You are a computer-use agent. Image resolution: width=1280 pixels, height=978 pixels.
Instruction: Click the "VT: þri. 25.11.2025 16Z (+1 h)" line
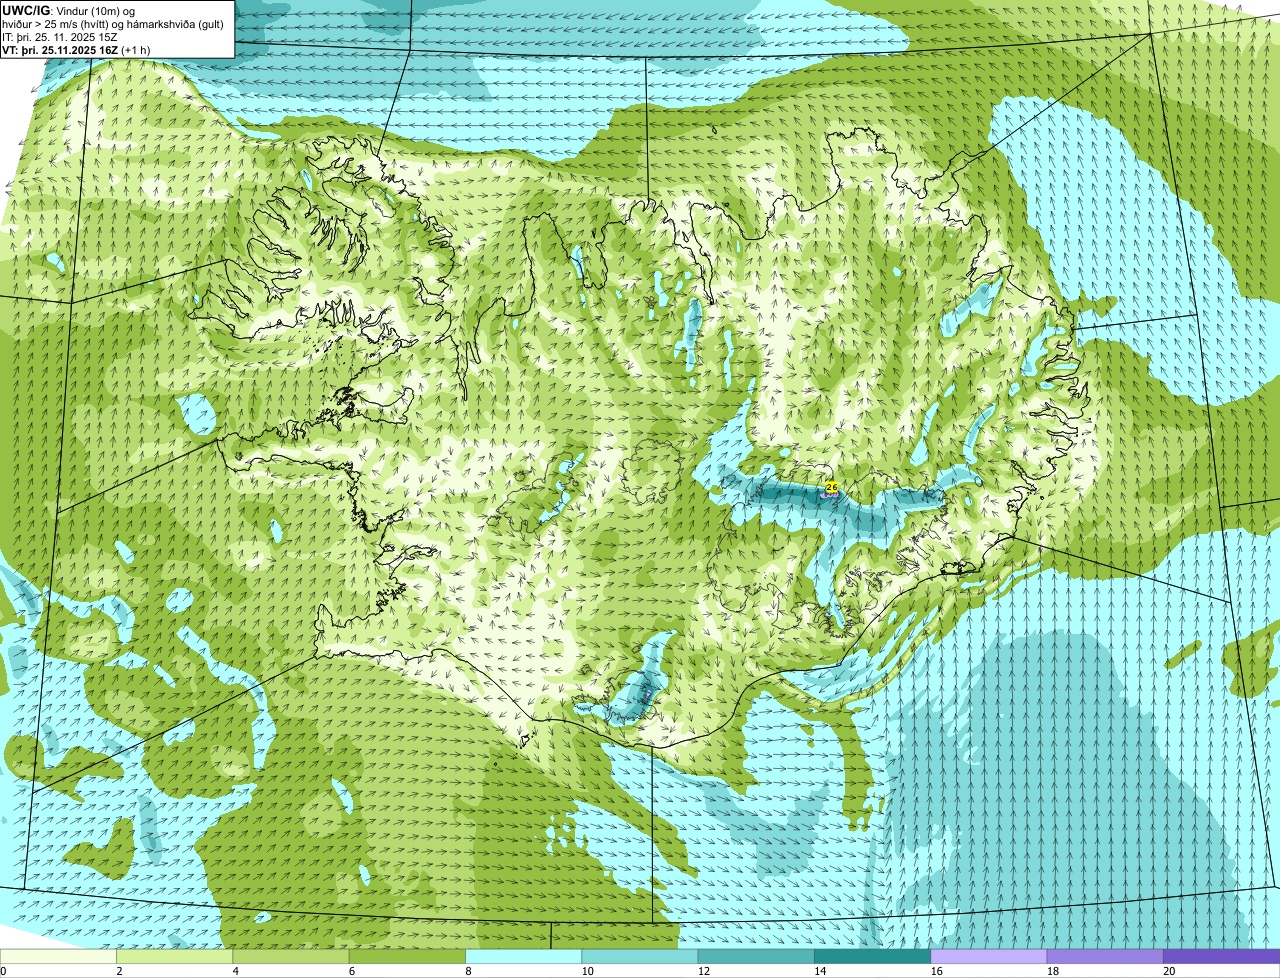(77, 50)
